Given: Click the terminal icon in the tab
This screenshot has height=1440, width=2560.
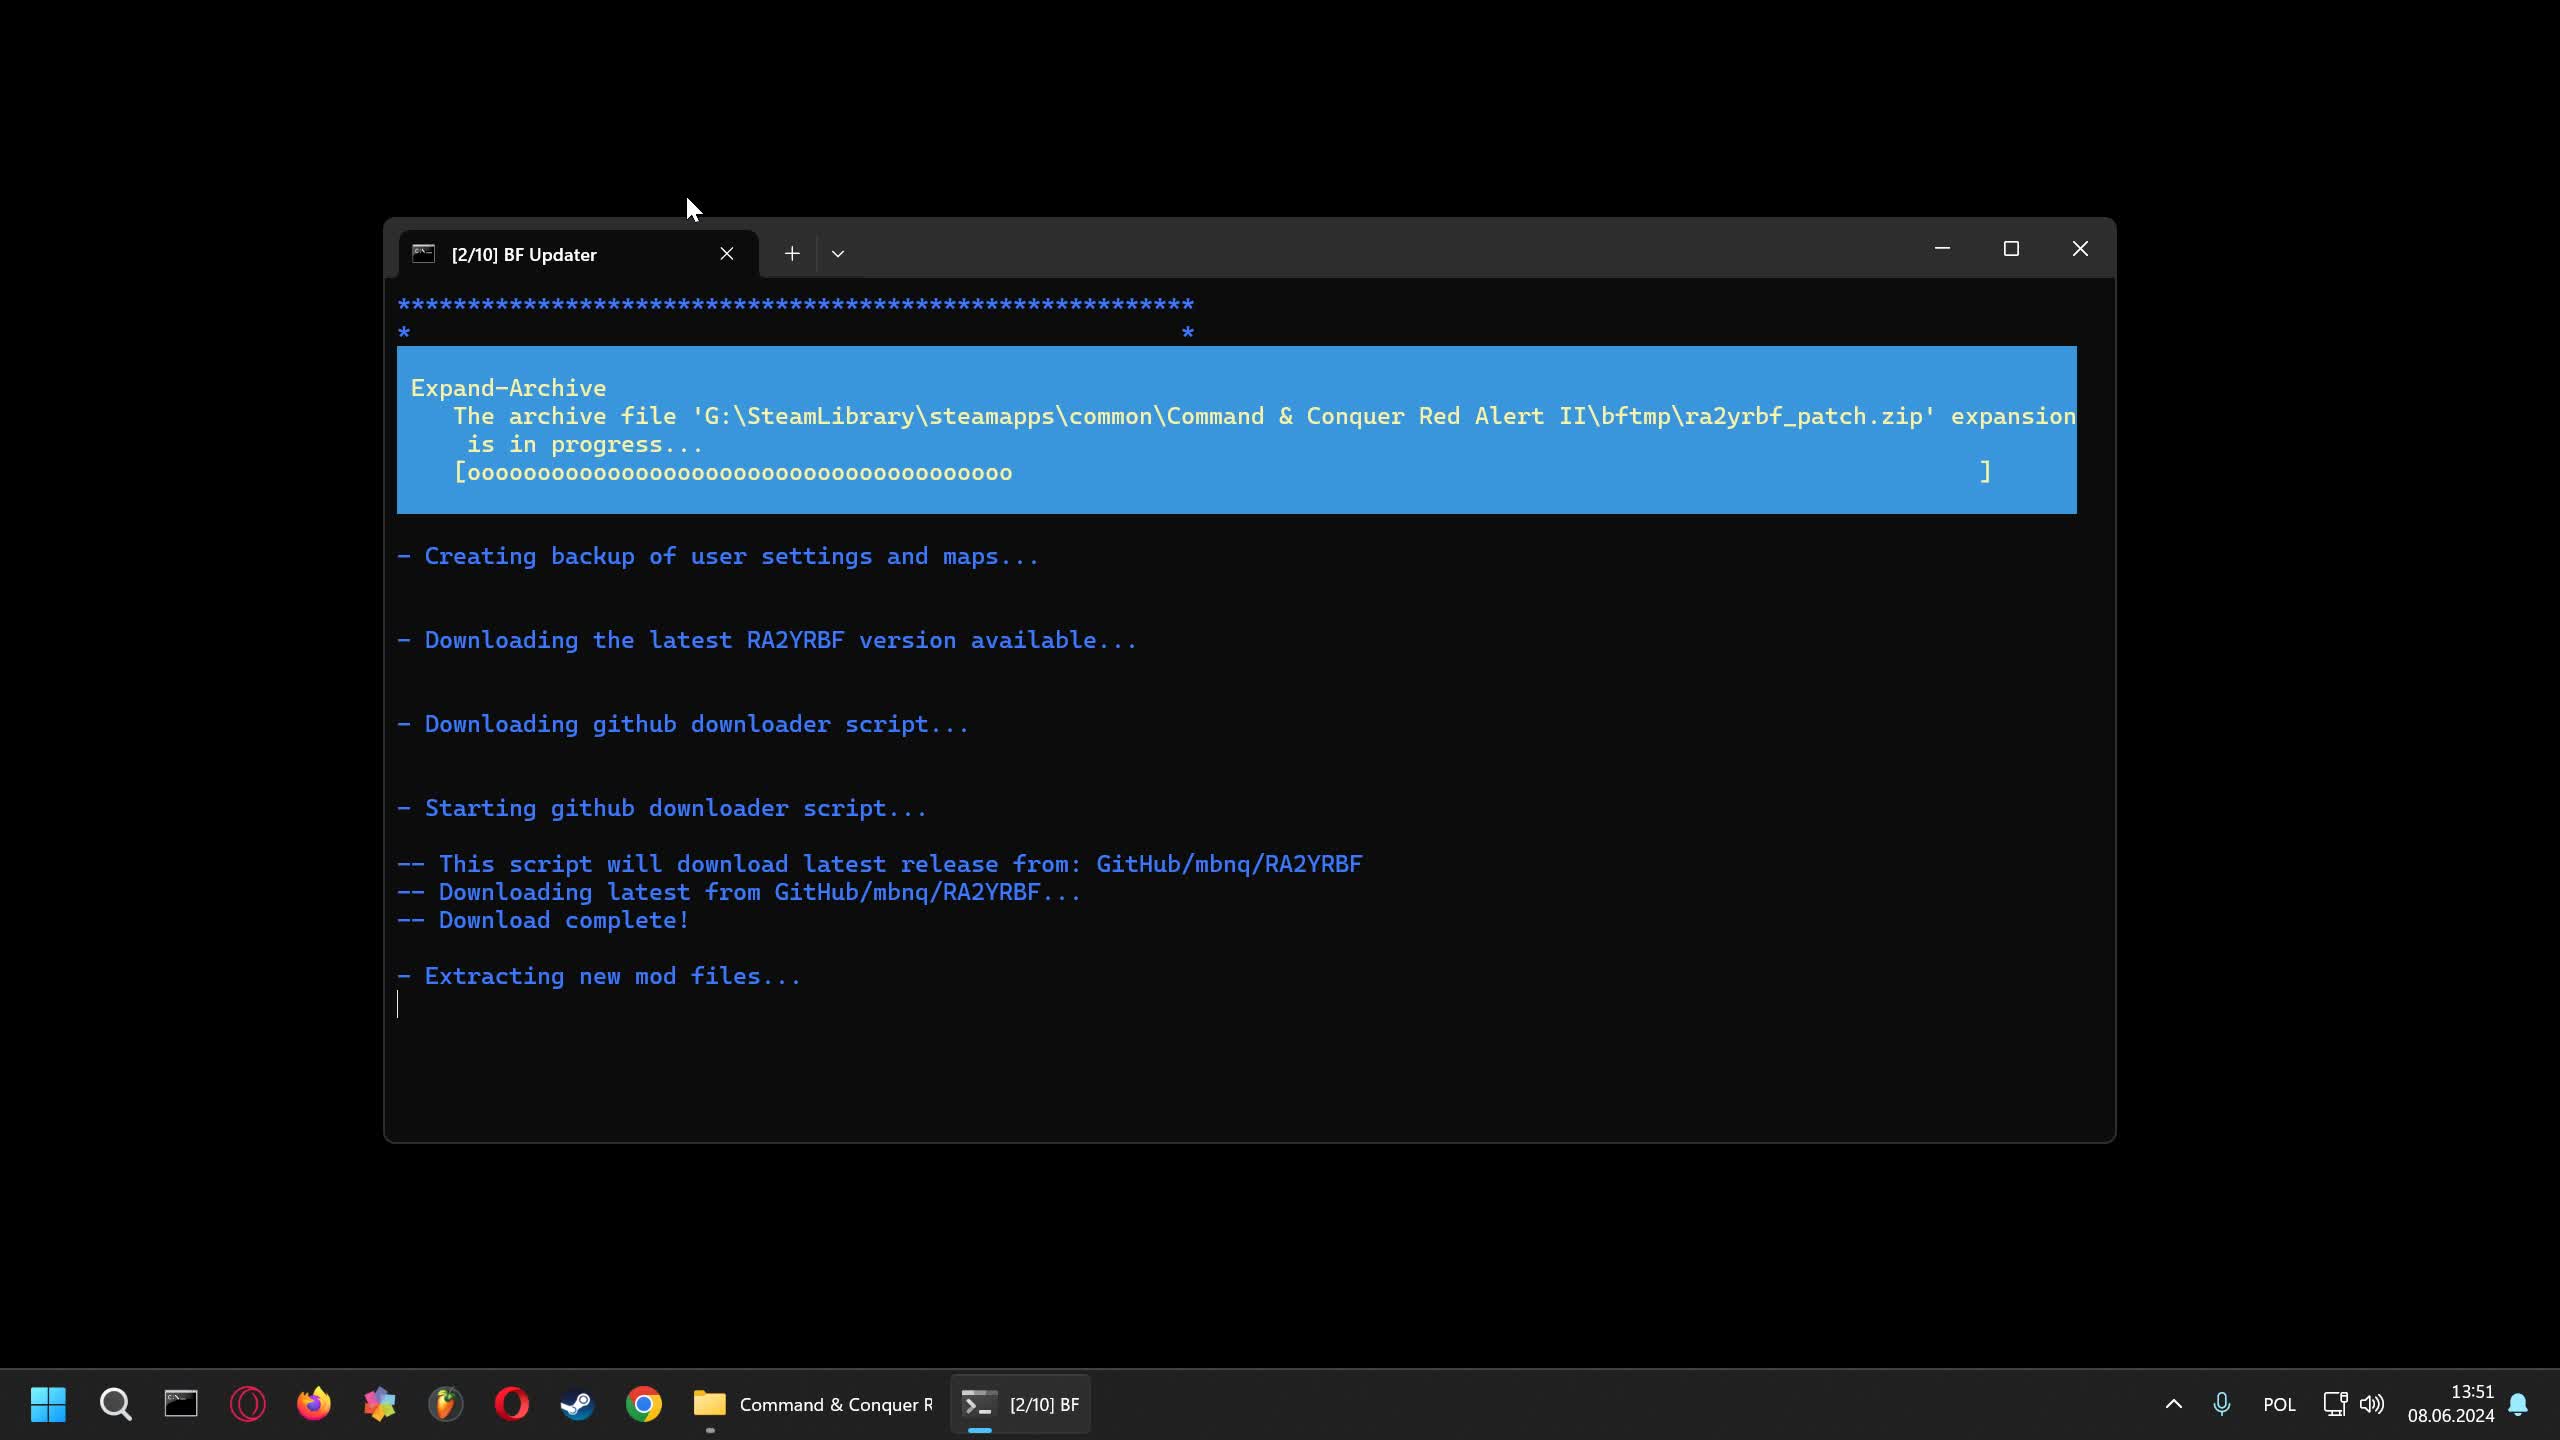Looking at the screenshot, I should [x=424, y=254].
